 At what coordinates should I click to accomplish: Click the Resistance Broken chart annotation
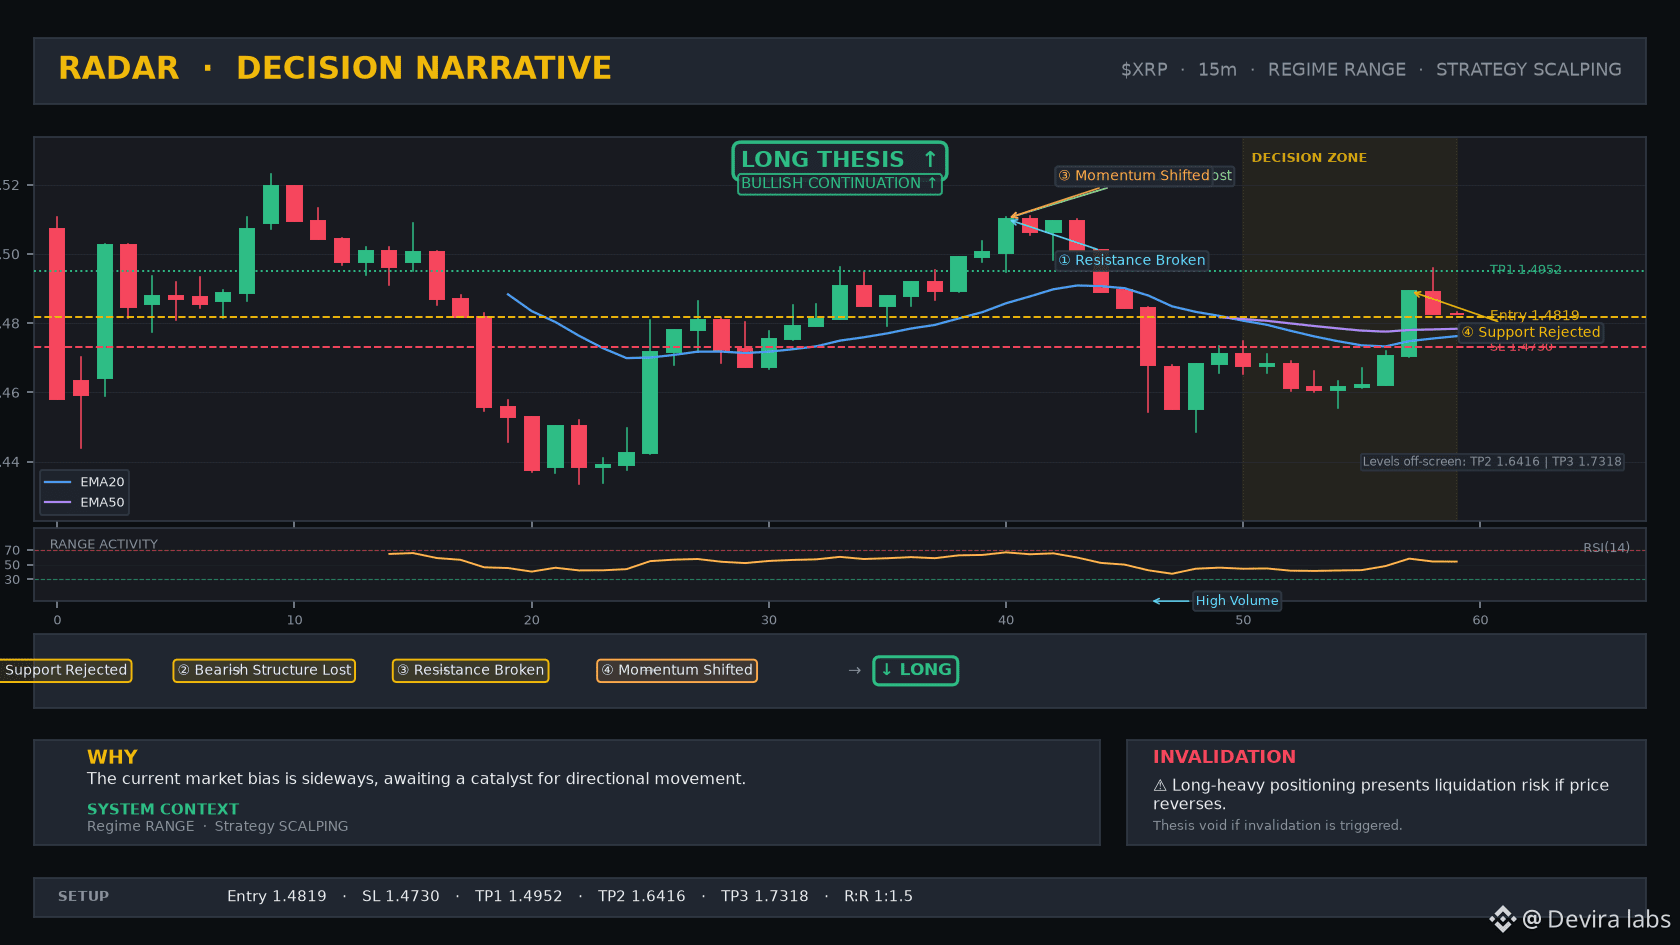click(x=1132, y=260)
